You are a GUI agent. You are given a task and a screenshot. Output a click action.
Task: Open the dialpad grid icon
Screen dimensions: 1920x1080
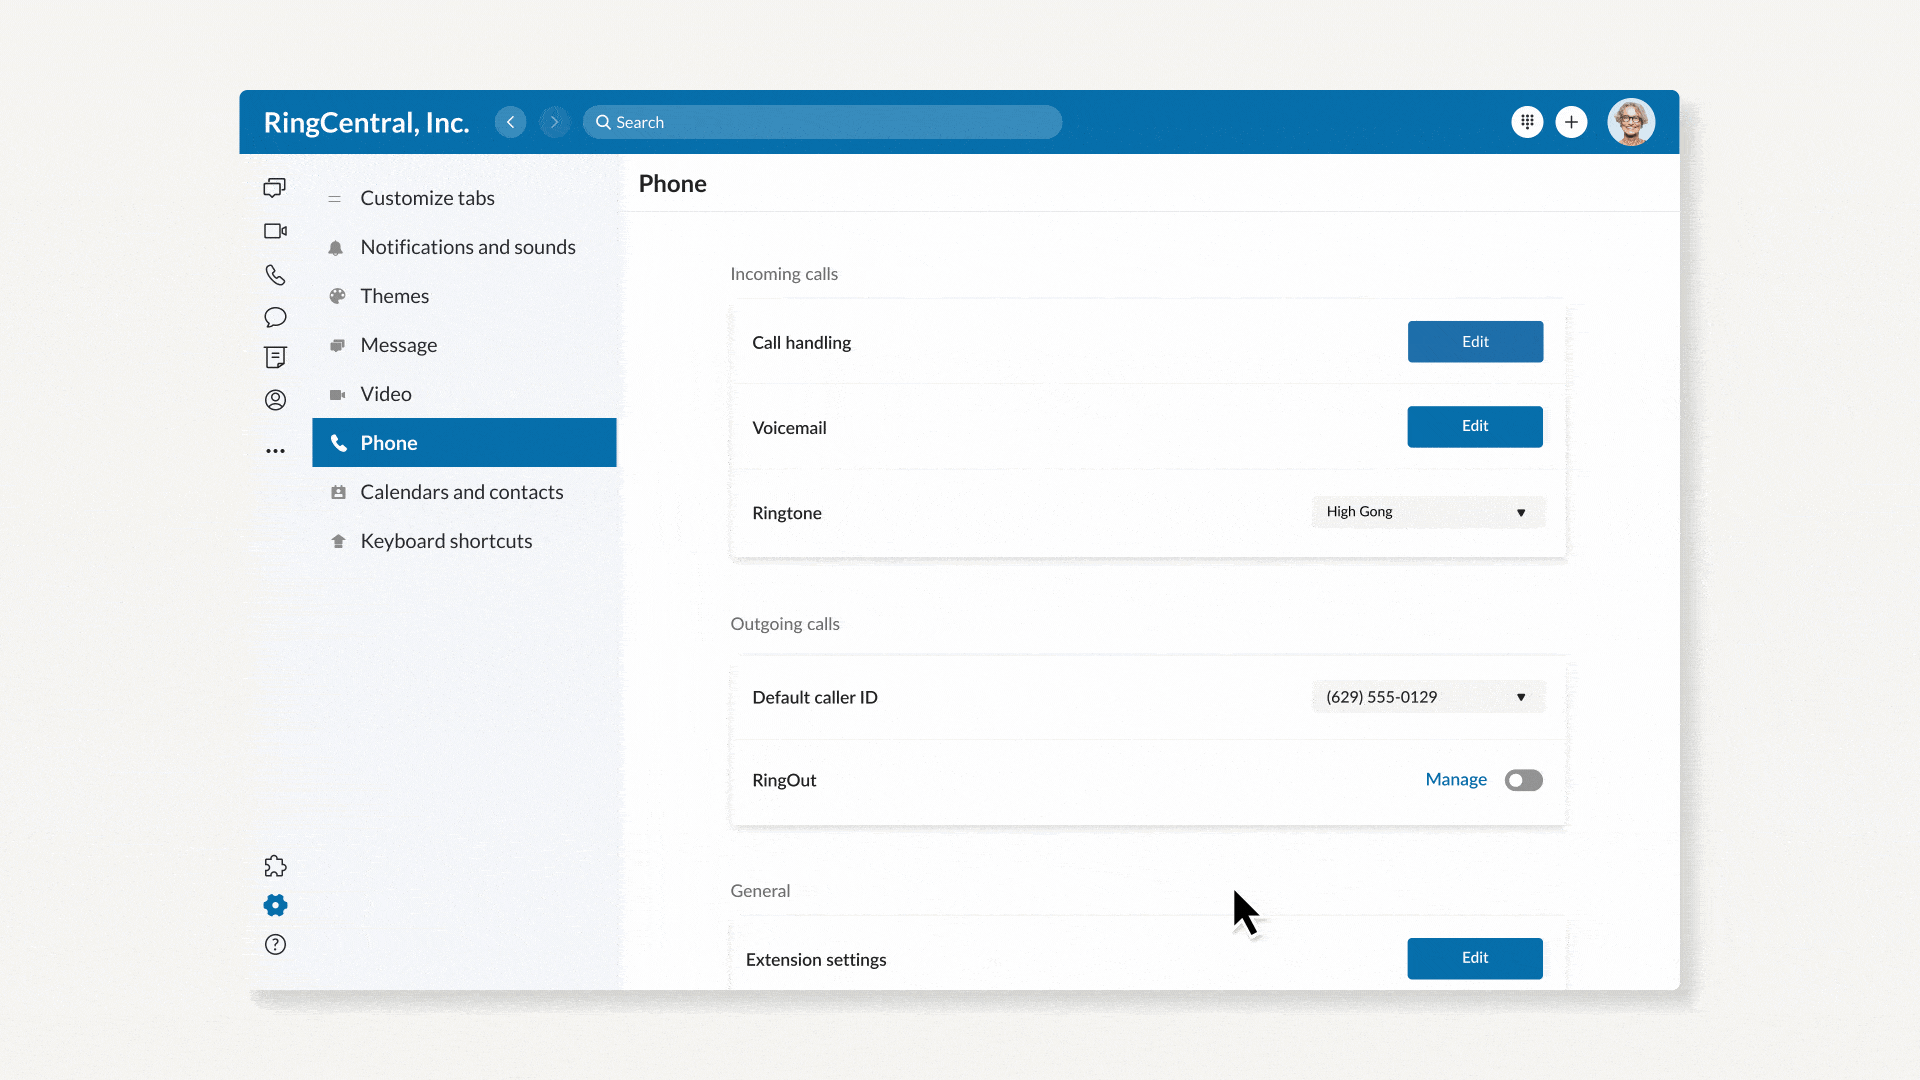[1527, 122]
